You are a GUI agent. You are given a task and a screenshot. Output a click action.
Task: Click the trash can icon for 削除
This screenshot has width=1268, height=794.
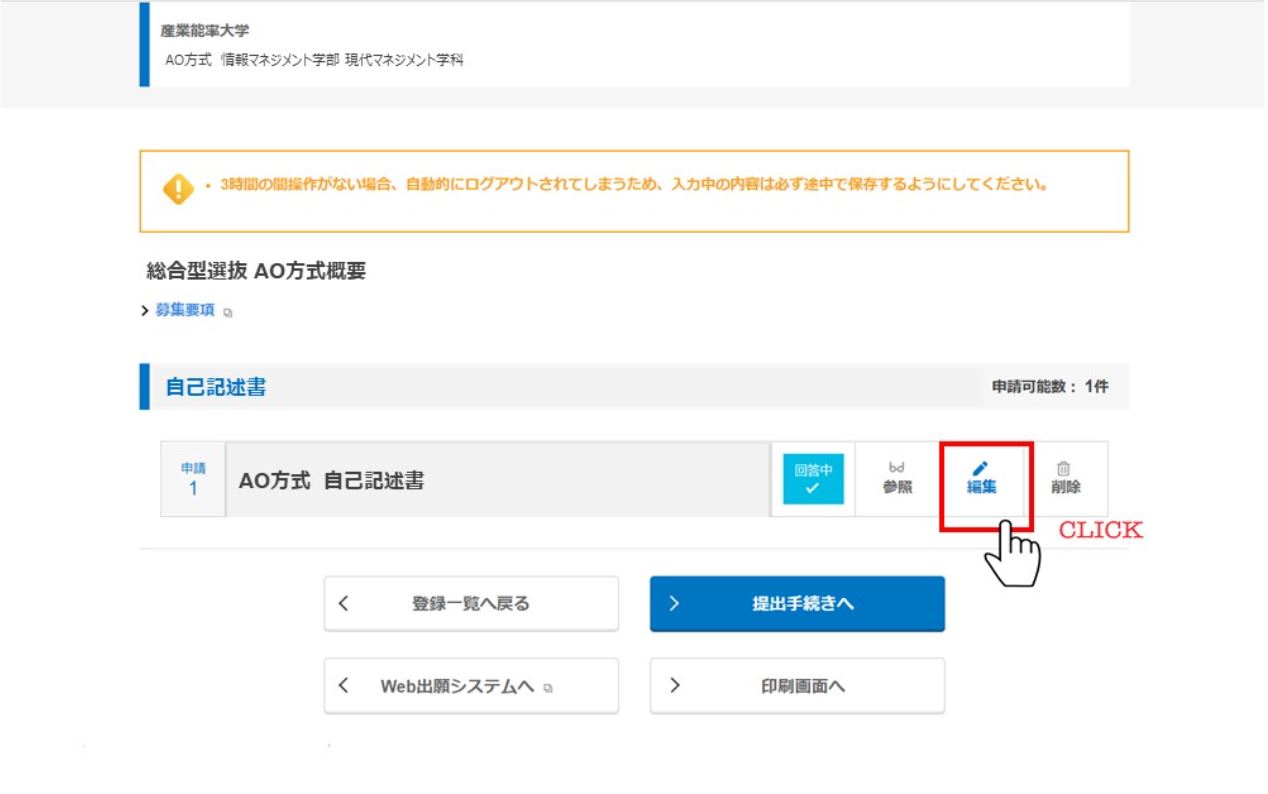1064,468
